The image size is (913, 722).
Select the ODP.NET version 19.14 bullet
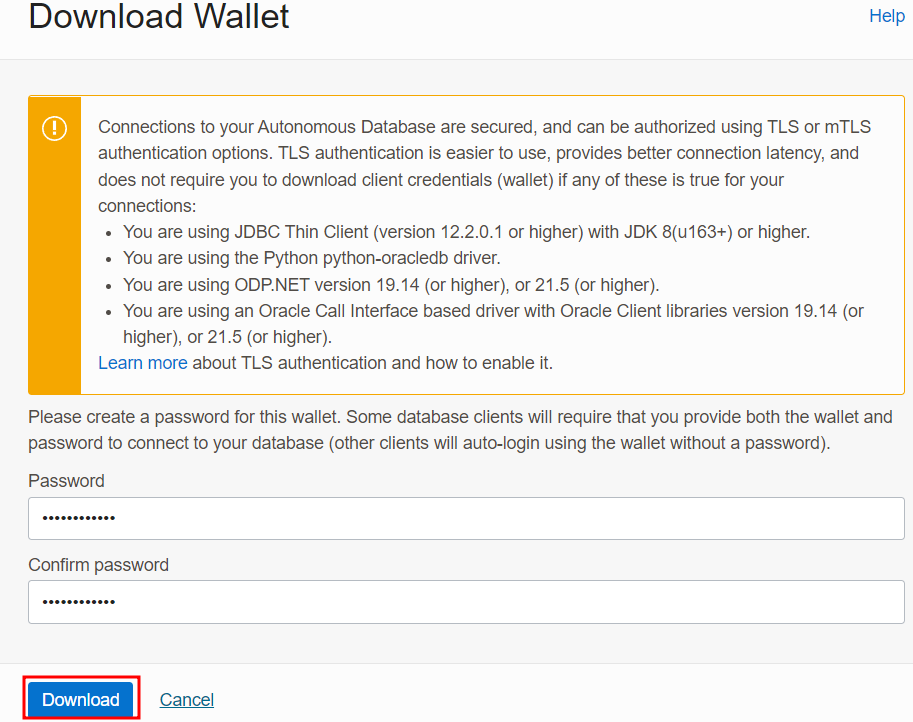tap(391, 285)
